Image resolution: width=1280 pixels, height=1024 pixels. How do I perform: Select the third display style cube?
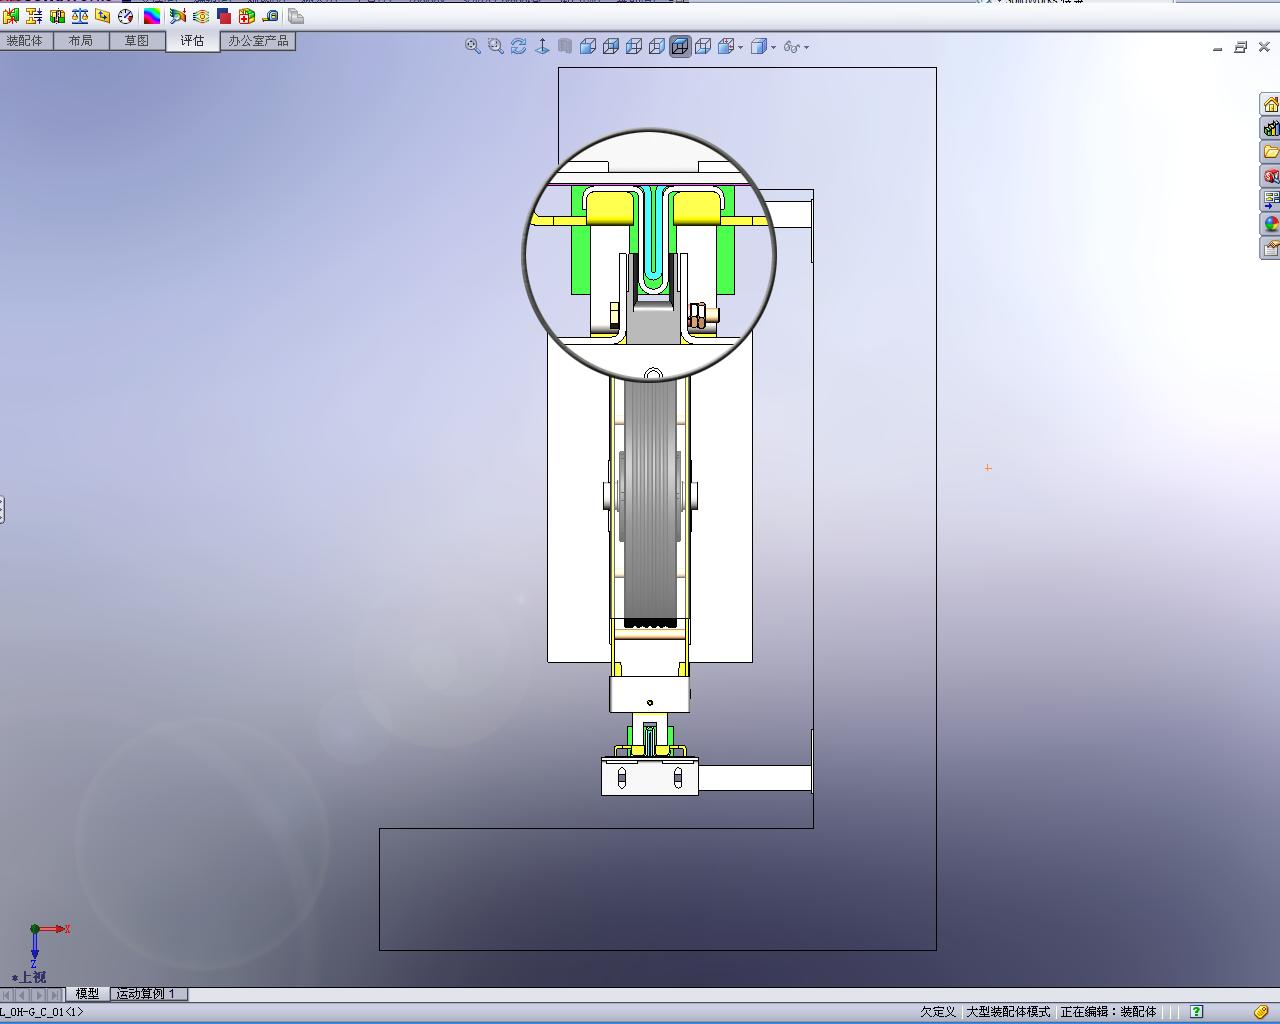click(x=634, y=46)
